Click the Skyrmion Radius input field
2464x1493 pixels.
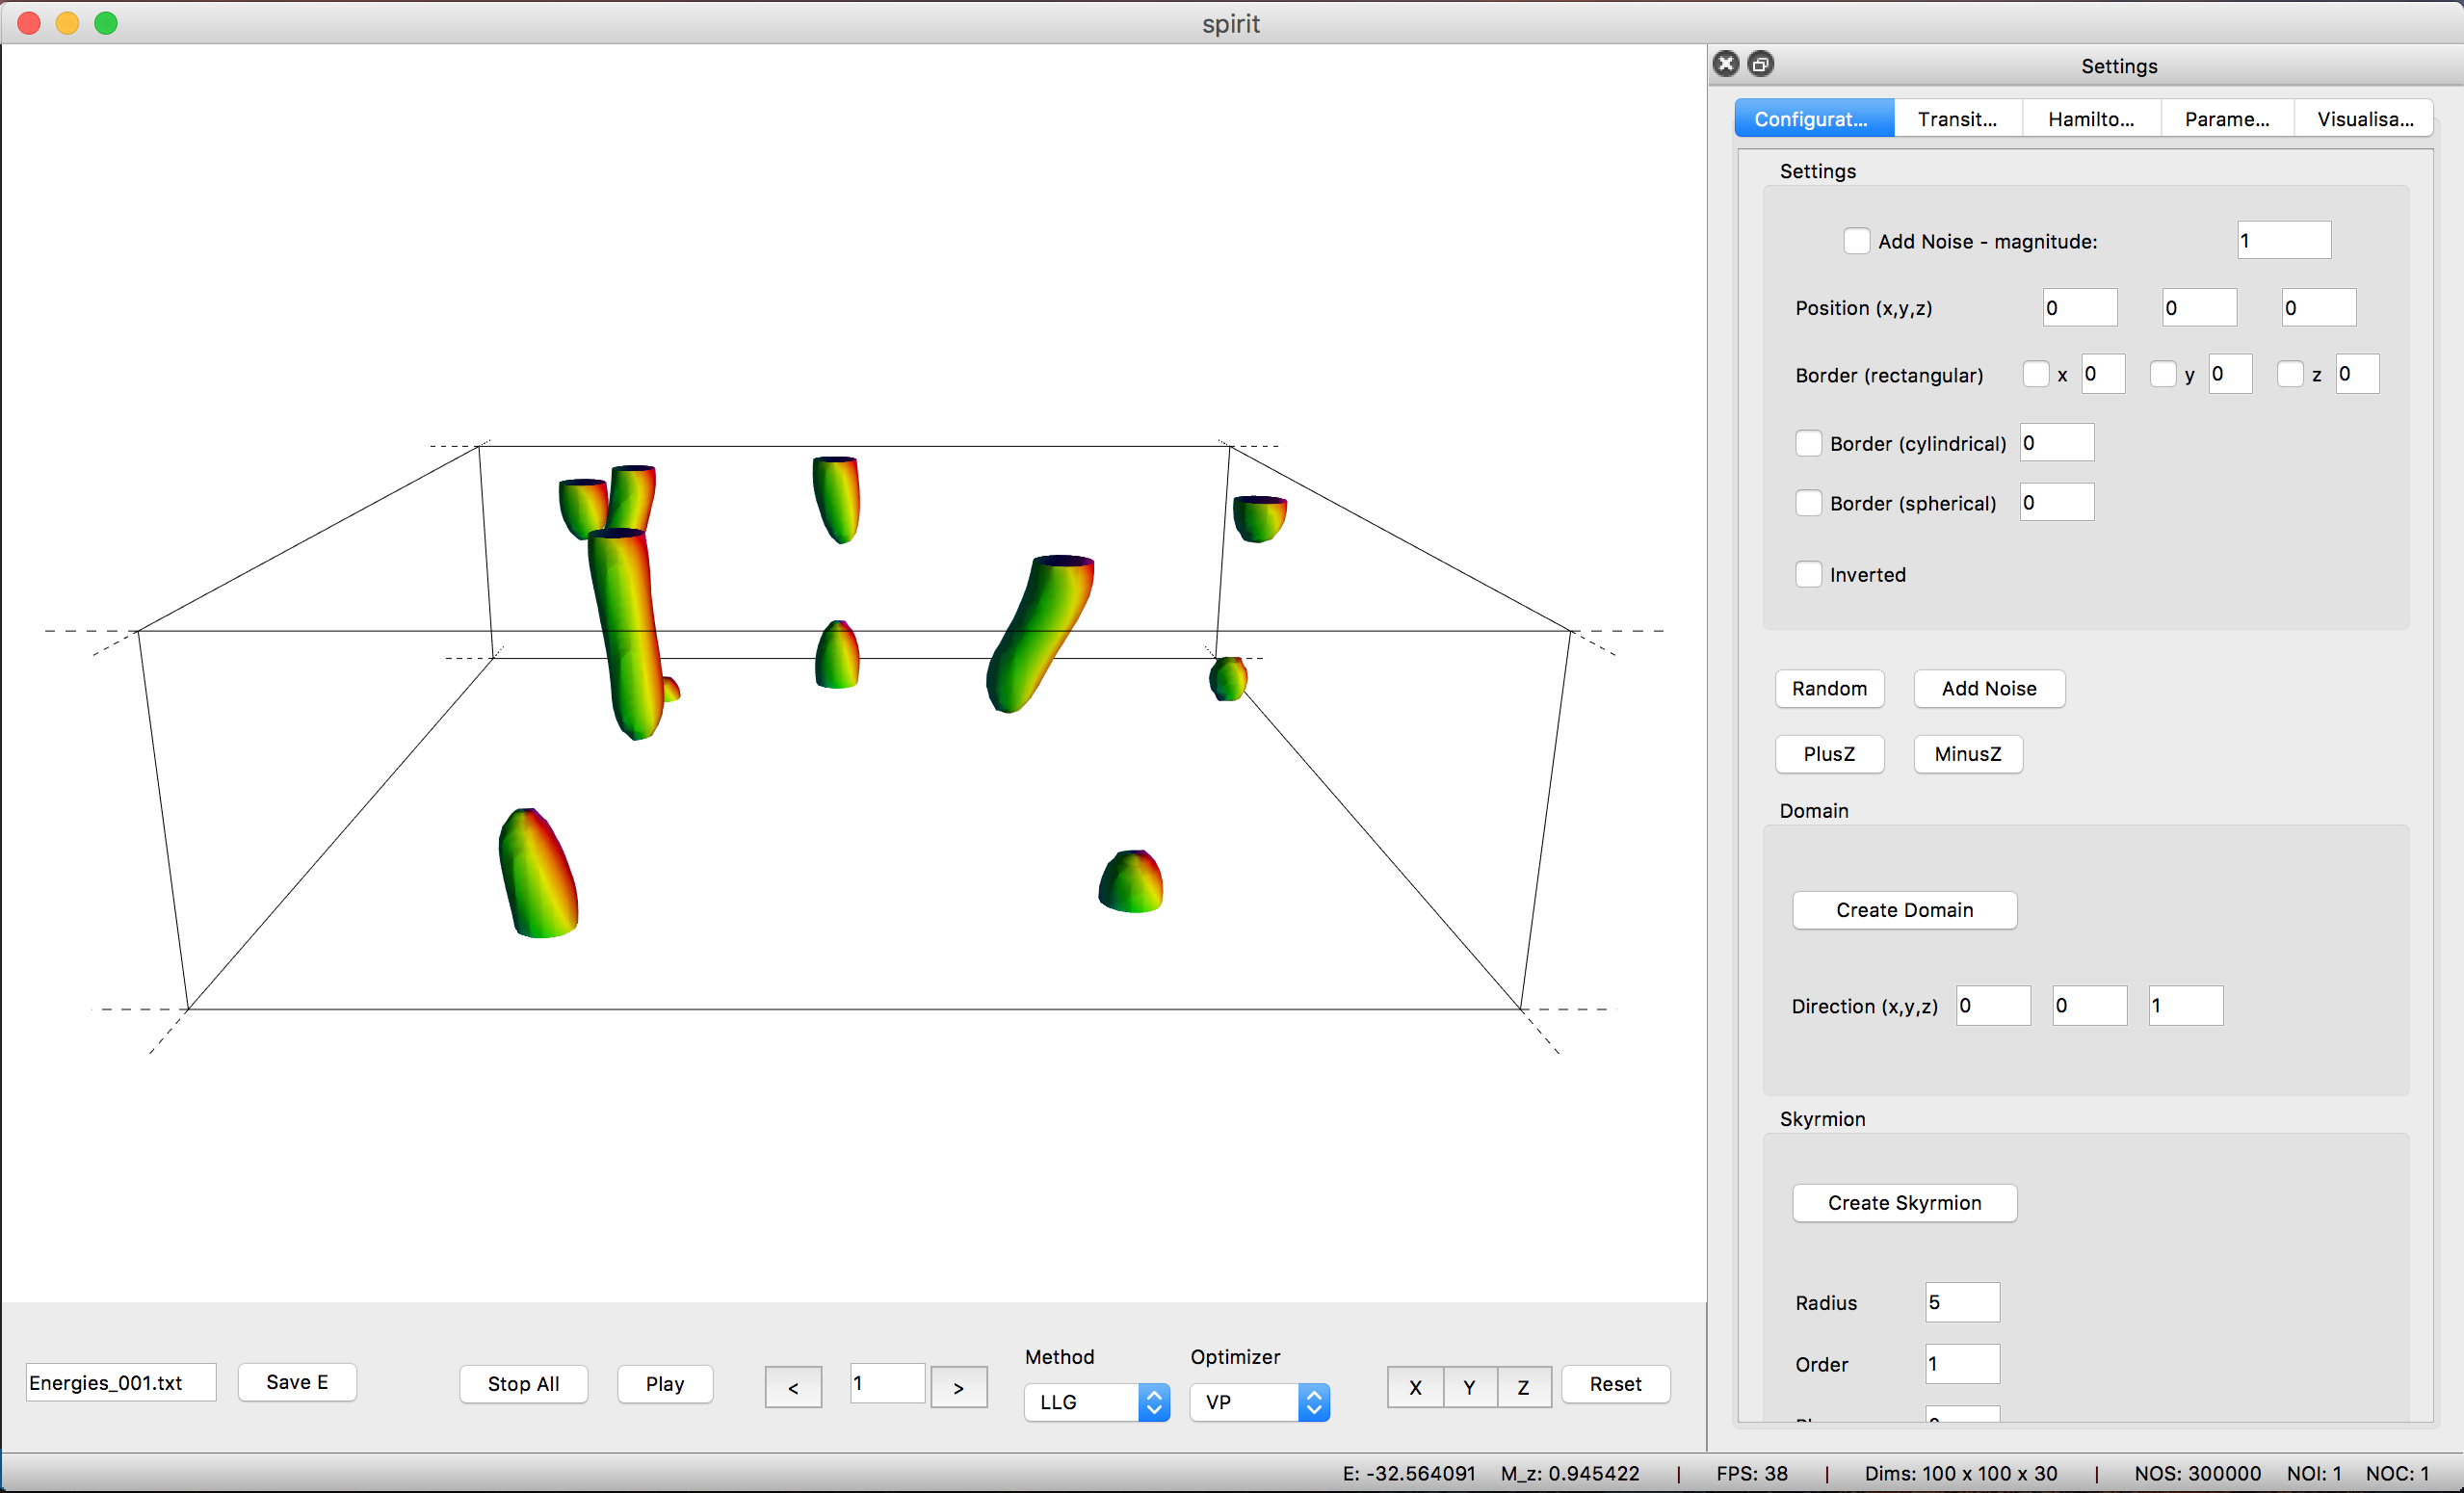[1961, 1302]
